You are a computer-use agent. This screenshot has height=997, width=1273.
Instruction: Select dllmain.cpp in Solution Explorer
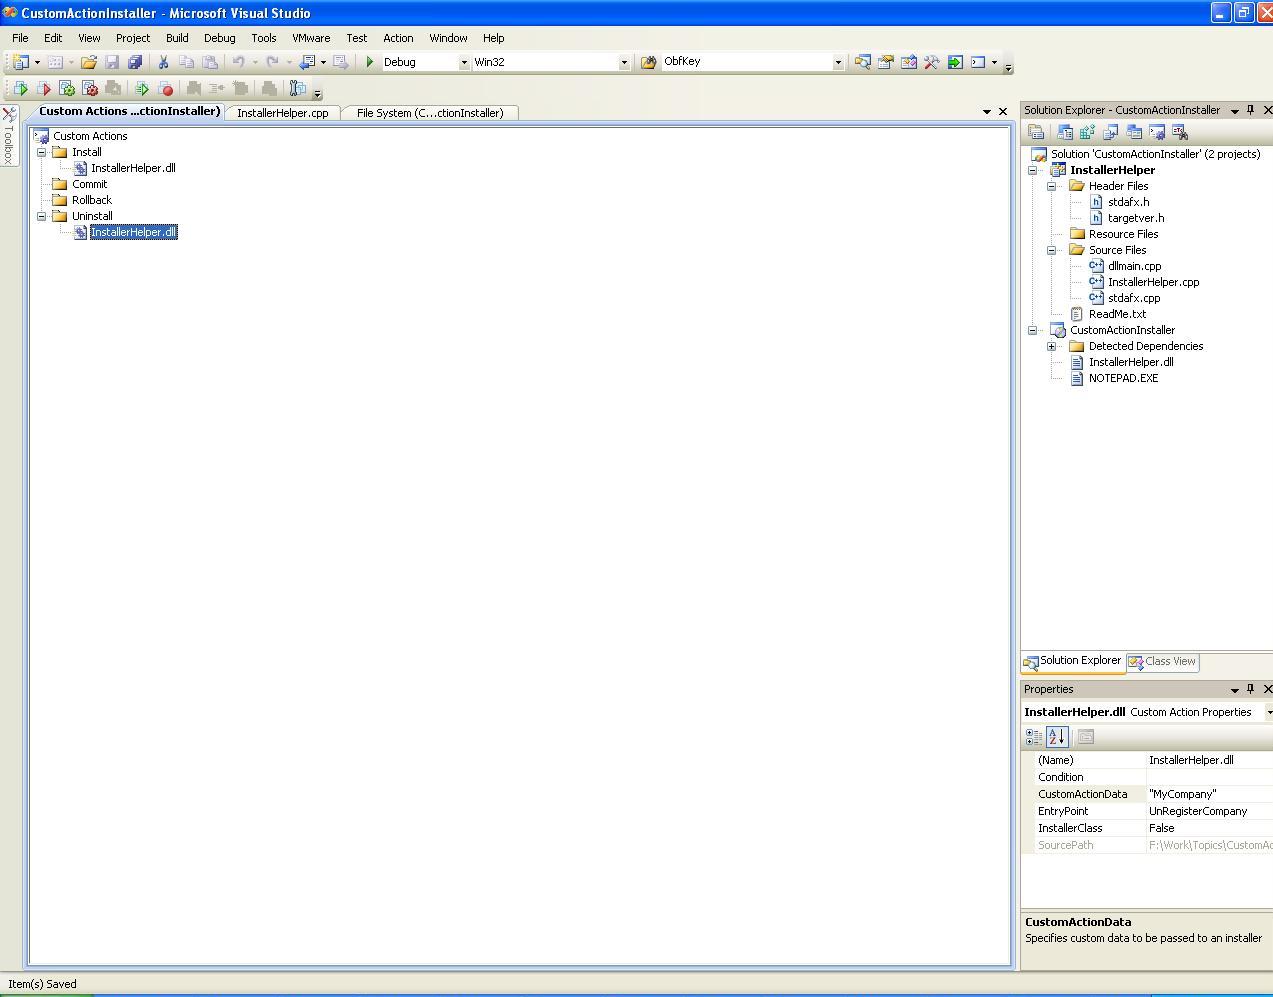1134,266
